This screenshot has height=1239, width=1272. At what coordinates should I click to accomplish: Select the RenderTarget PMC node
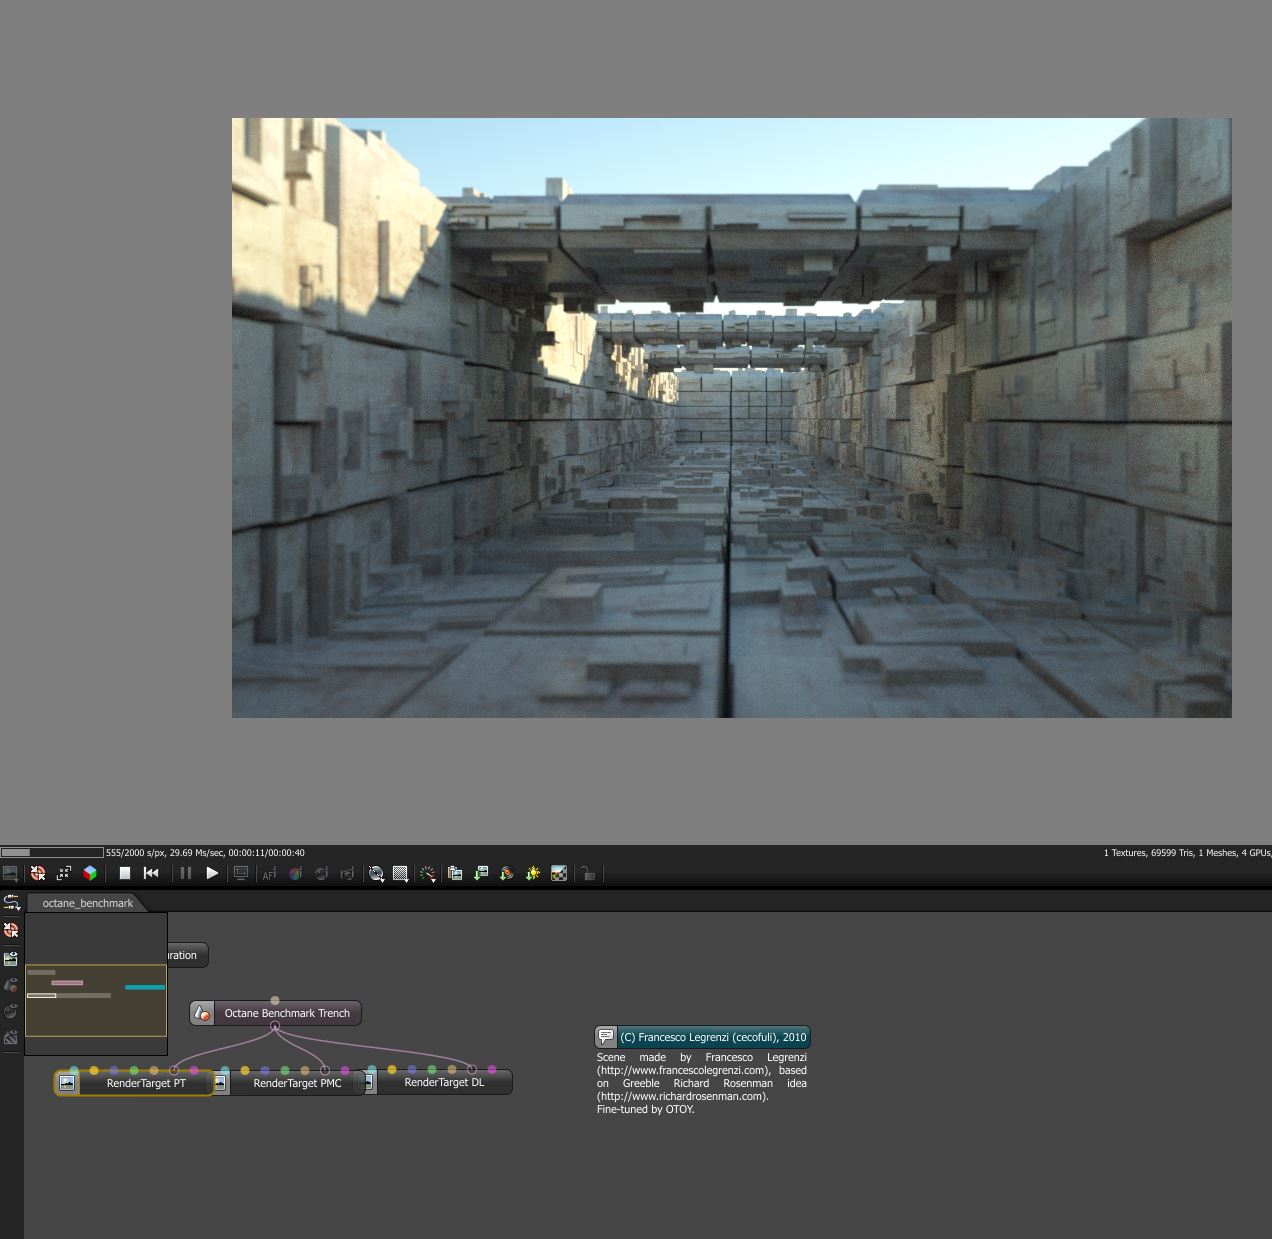tap(297, 1083)
